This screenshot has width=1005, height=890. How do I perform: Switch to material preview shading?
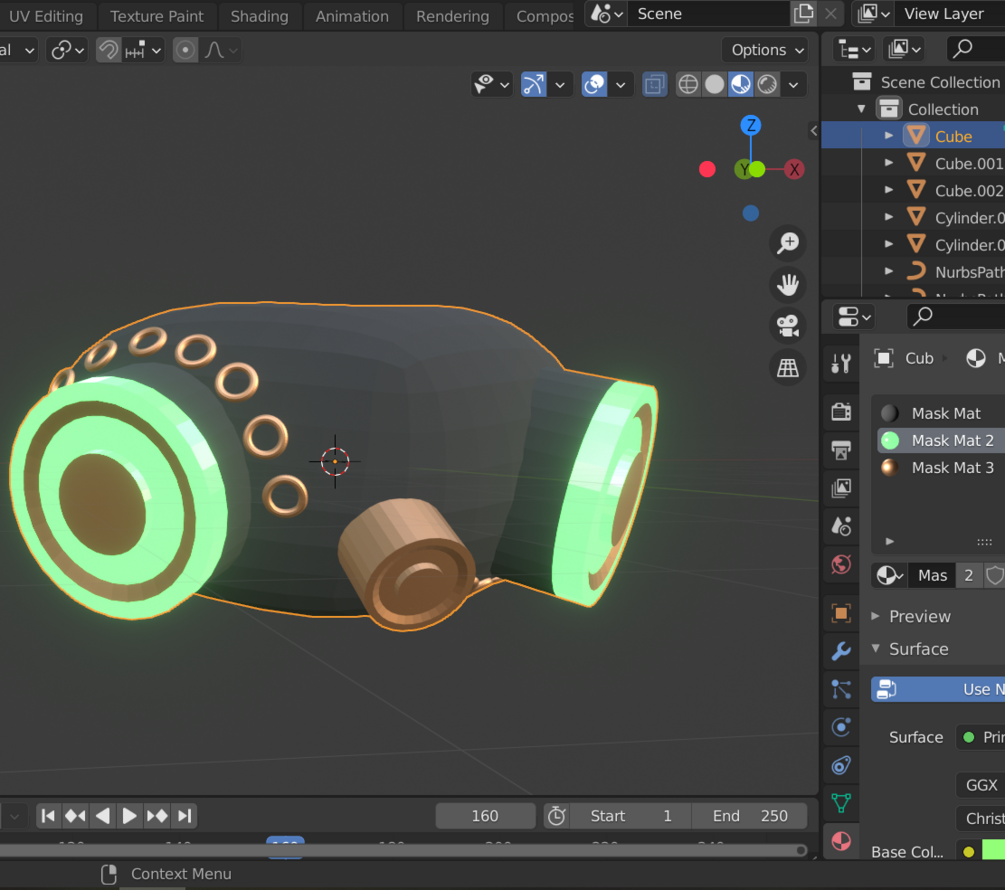point(741,85)
